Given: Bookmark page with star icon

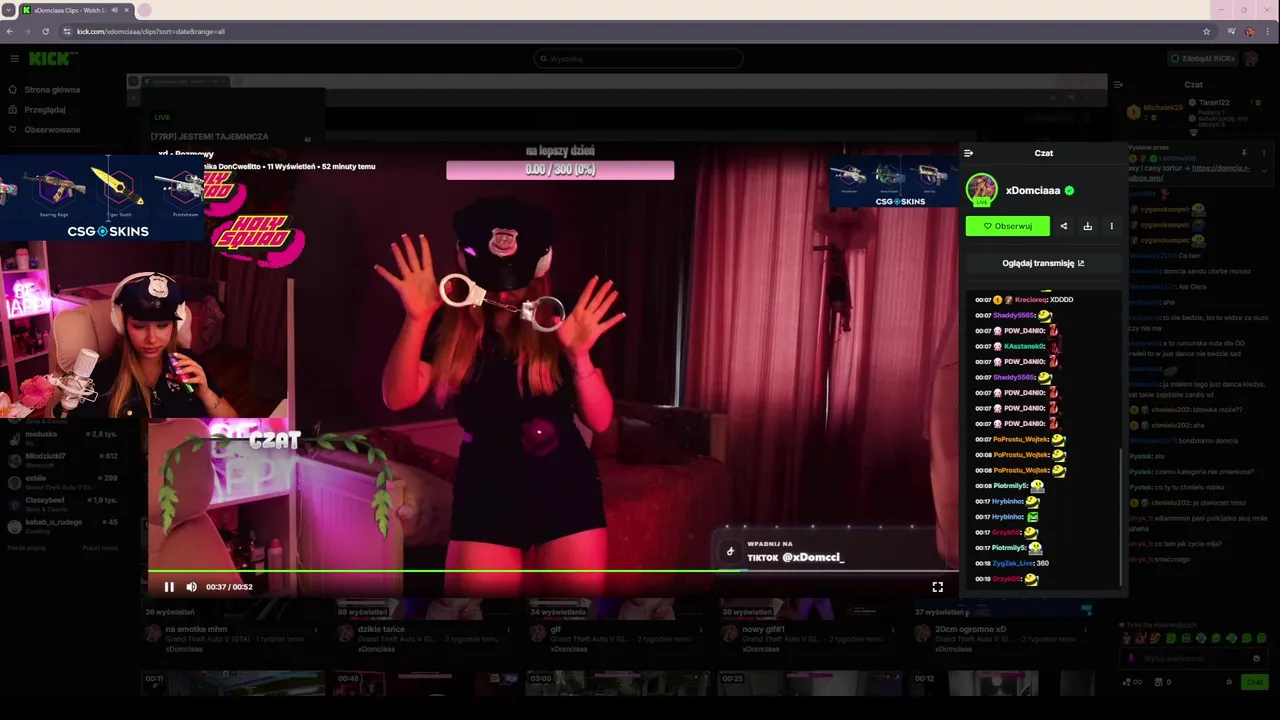Looking at the screenshot, I should [1206, 31].
